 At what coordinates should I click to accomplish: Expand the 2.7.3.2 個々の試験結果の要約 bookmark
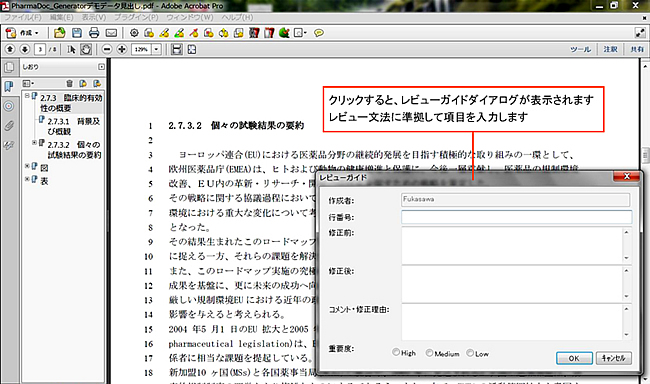(34, 143)
